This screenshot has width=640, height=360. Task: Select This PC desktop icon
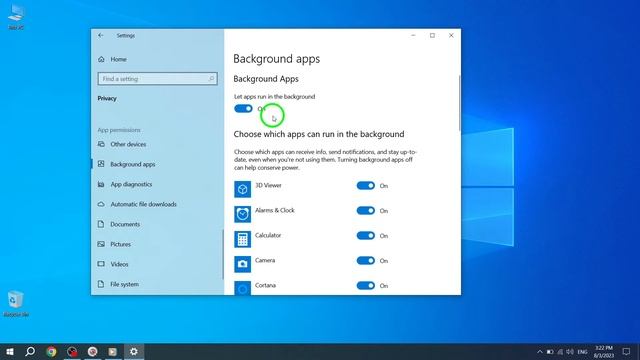point(16,17)
